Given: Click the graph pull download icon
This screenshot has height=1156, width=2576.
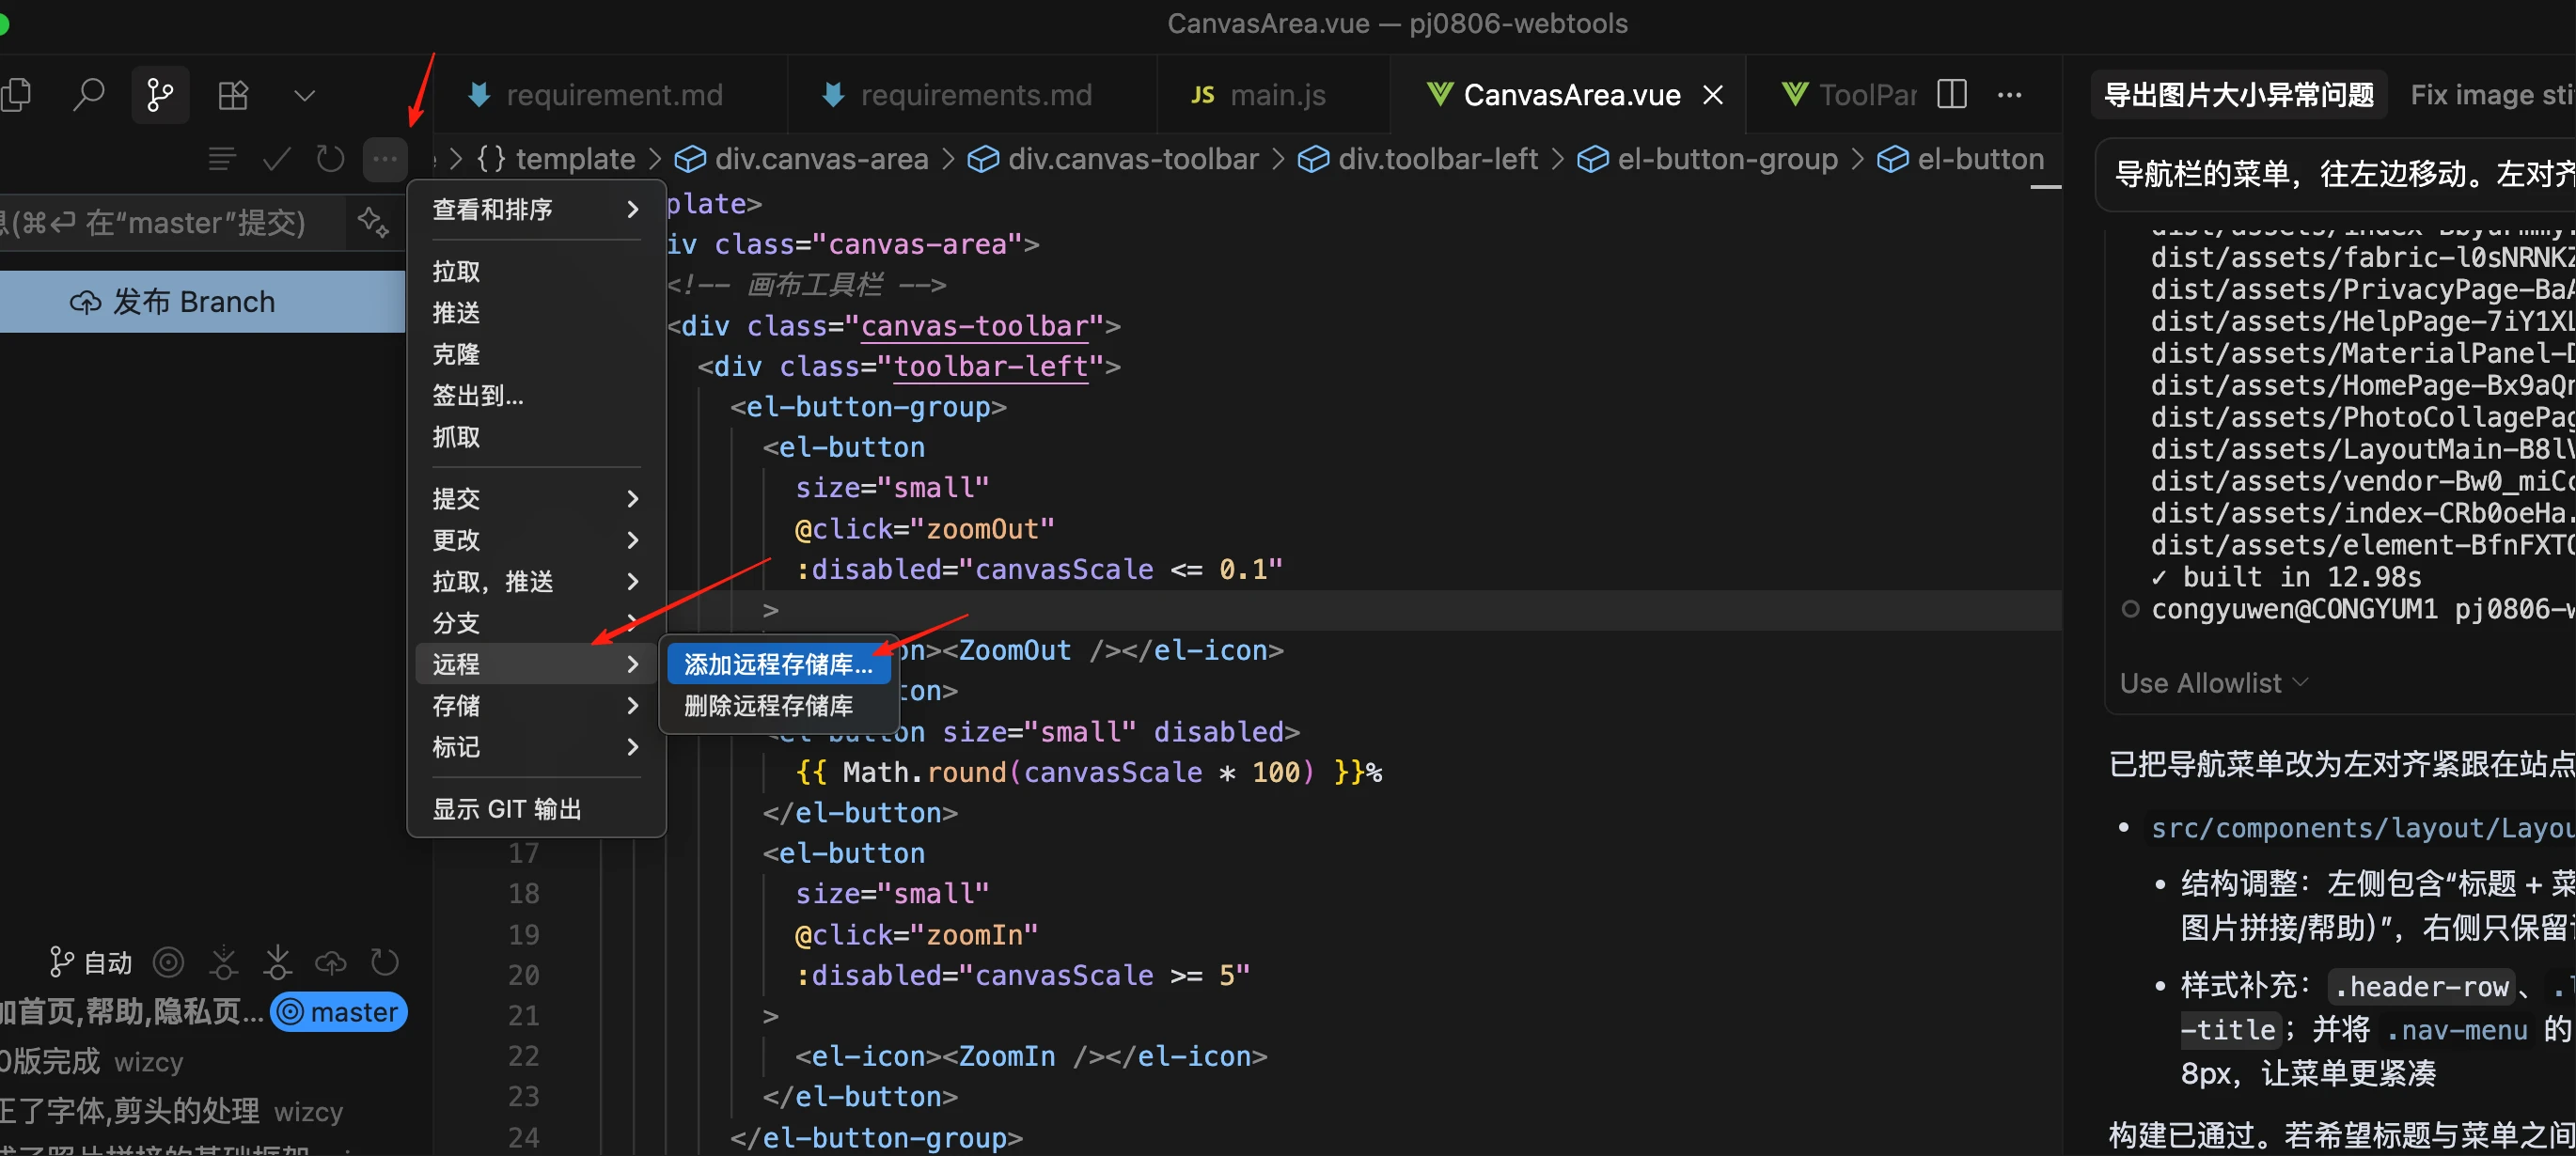Looking at the screenshot, I should coord(277,962).
